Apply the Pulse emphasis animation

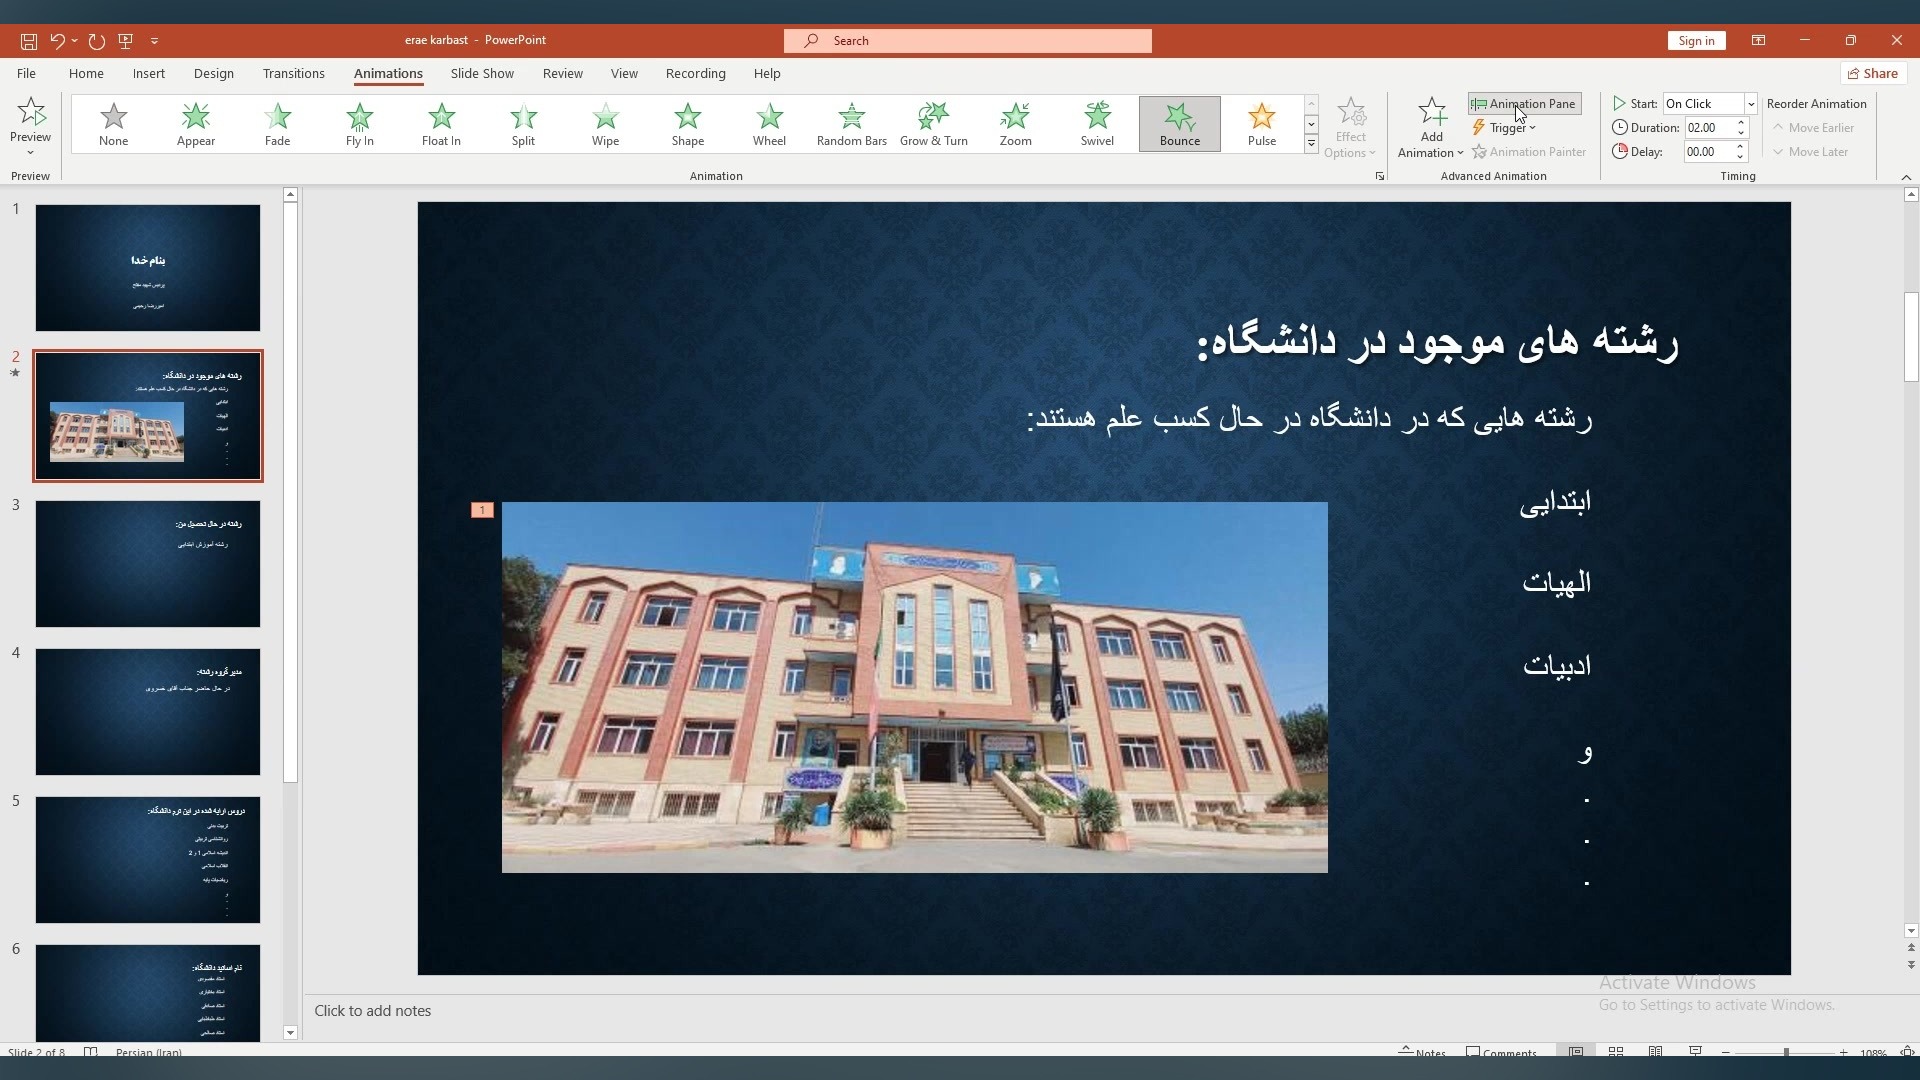click(x=1261, y=124)
